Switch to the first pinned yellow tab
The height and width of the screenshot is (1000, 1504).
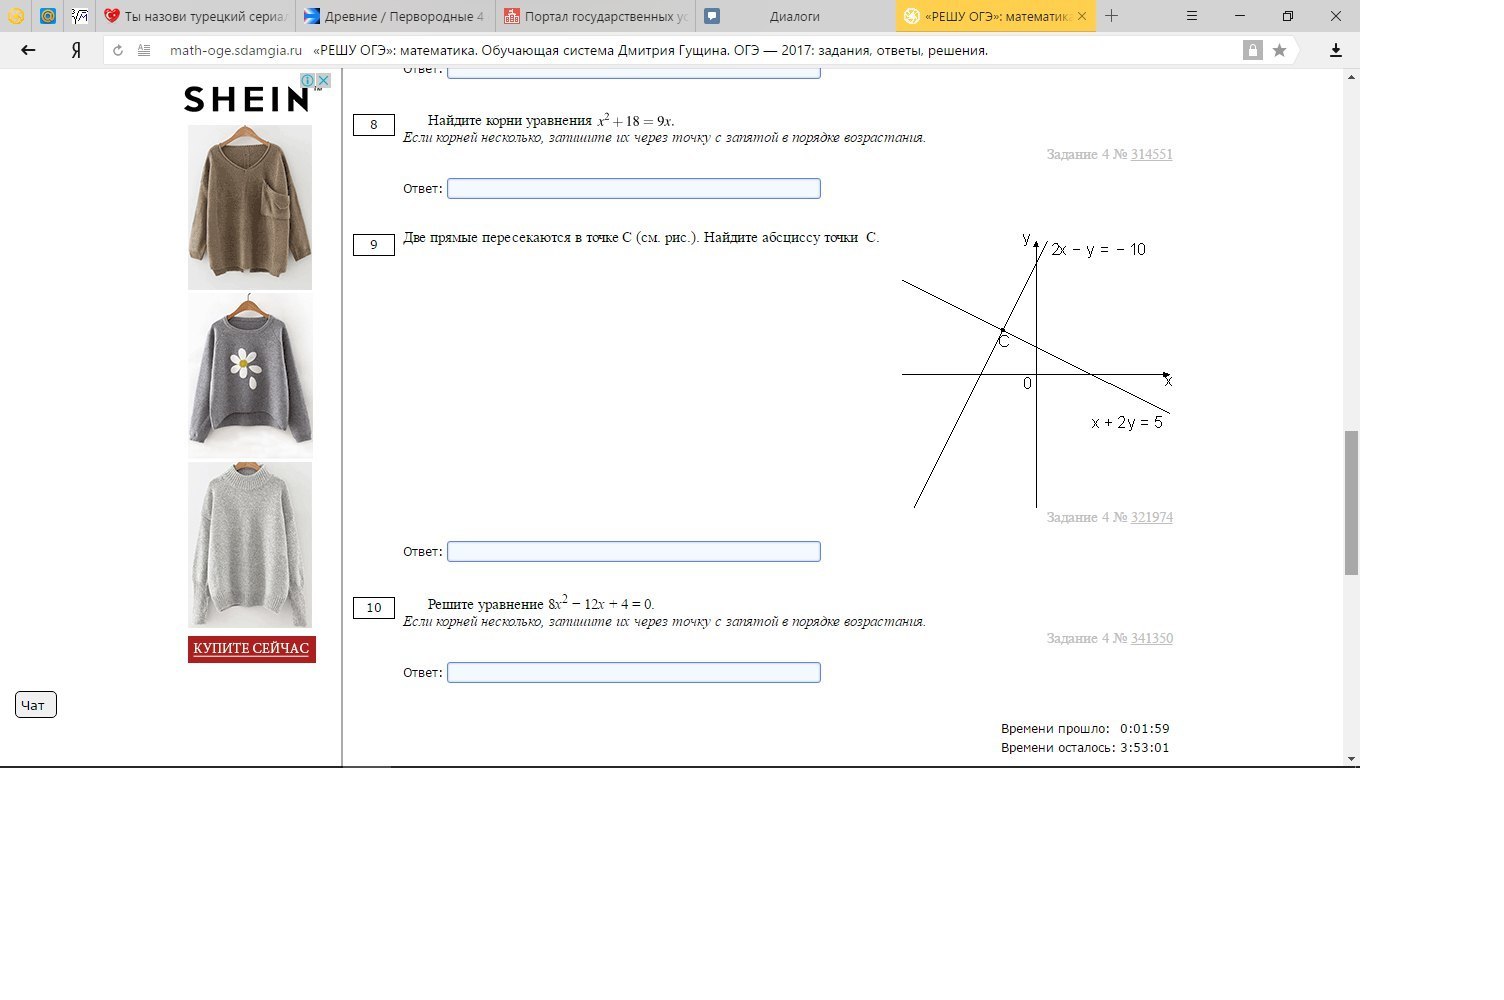[16, 16]
